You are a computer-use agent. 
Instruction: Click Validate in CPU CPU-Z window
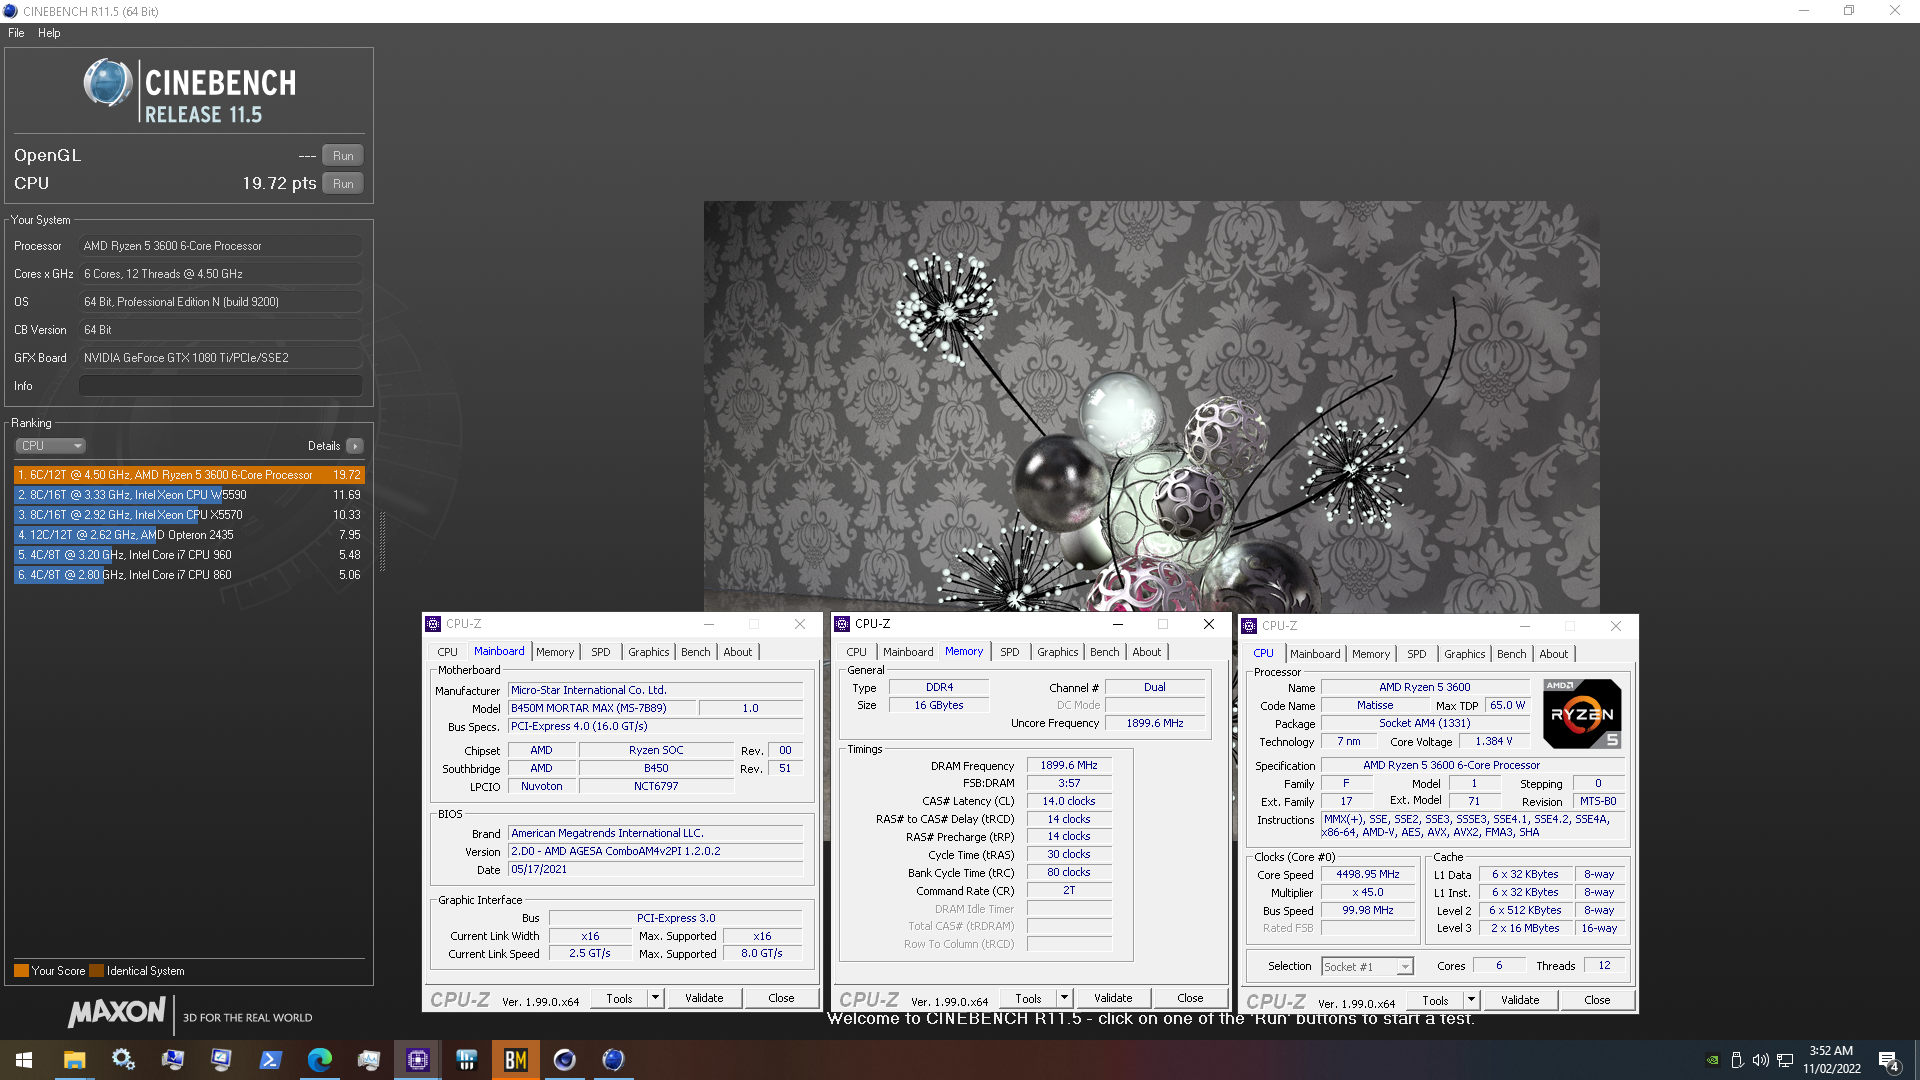coord(1520,1000)
